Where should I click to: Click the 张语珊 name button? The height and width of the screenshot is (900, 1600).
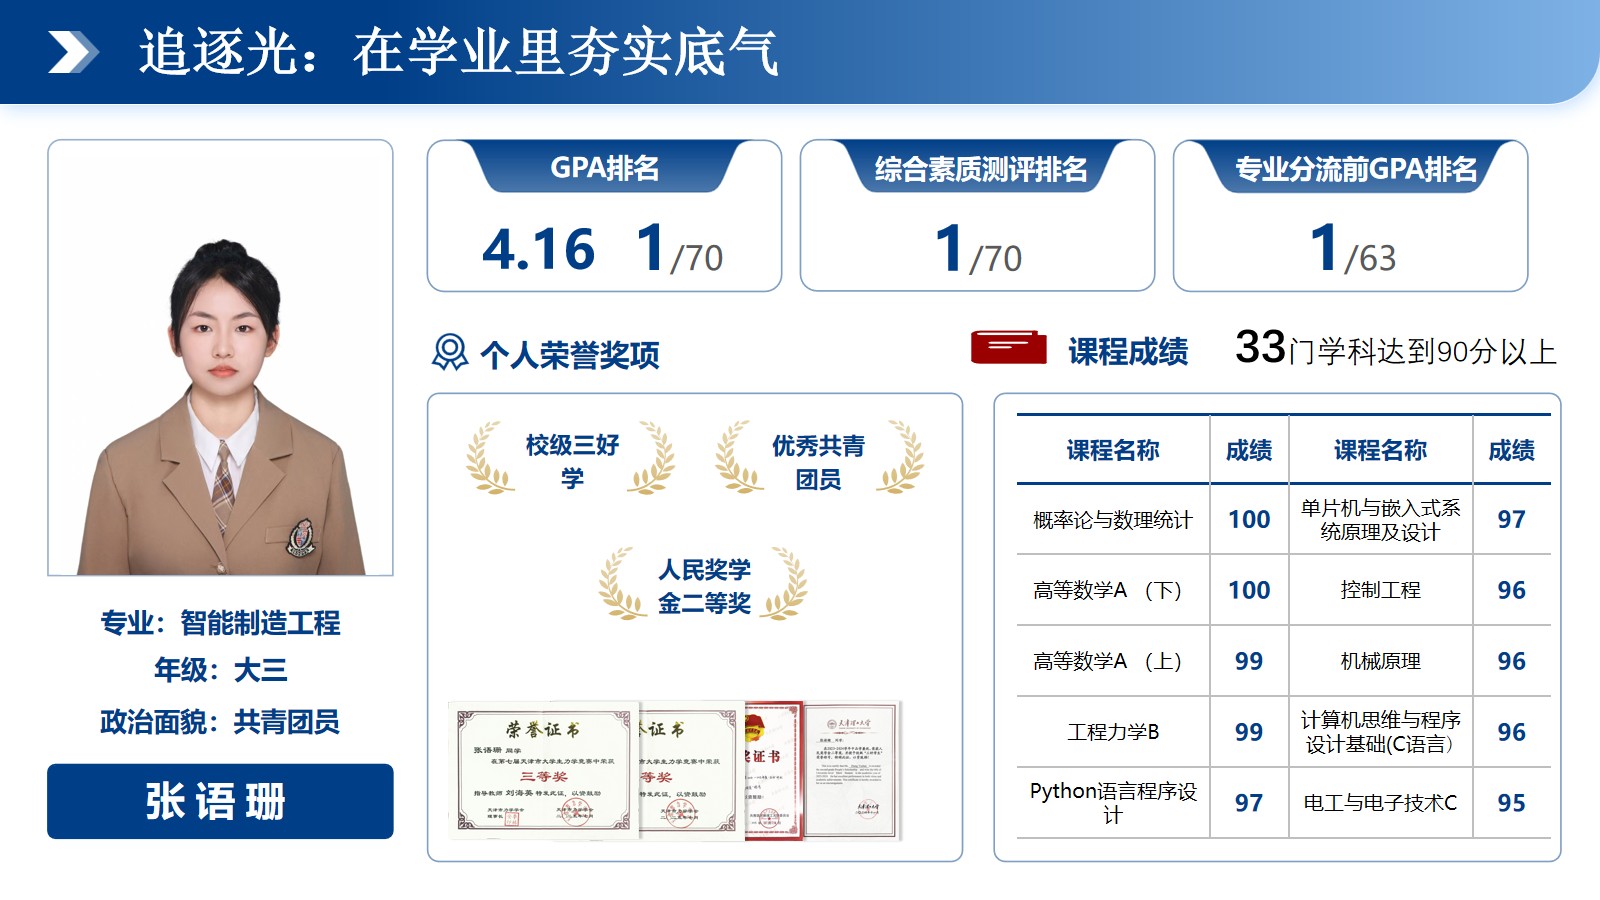click(220, 801)
